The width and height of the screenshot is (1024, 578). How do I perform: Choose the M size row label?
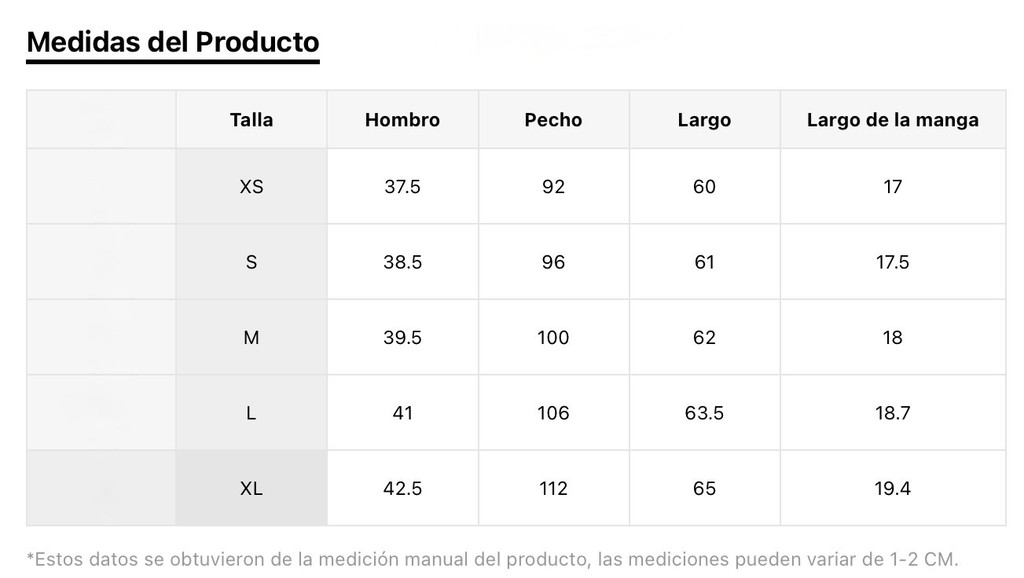coord(251,338)
